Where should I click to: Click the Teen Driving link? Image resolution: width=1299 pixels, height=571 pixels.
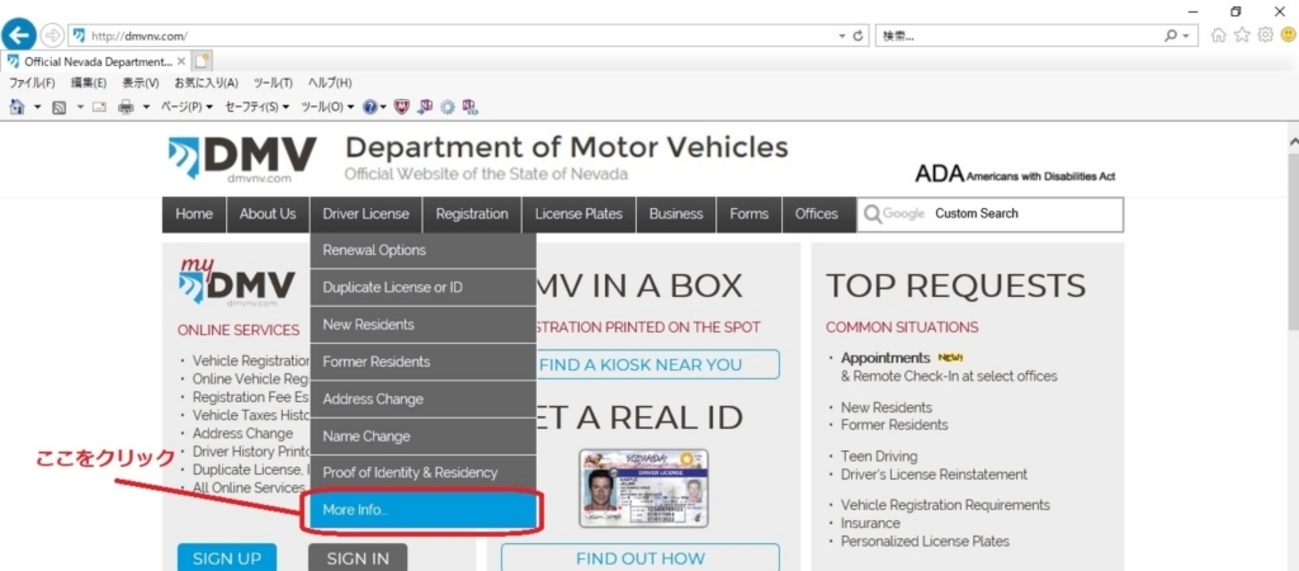click(878, 456)
